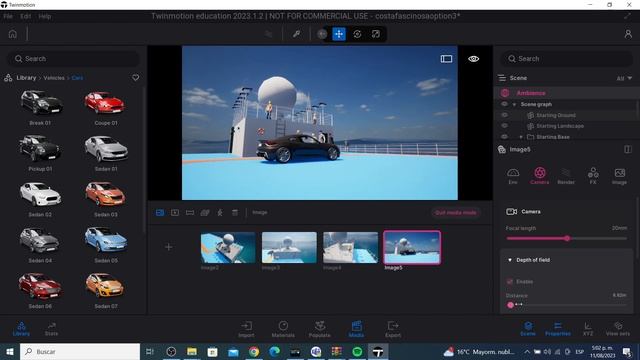Open the All filter dropdown in Scene
This screenshot has height=360, width=640.
624,78
